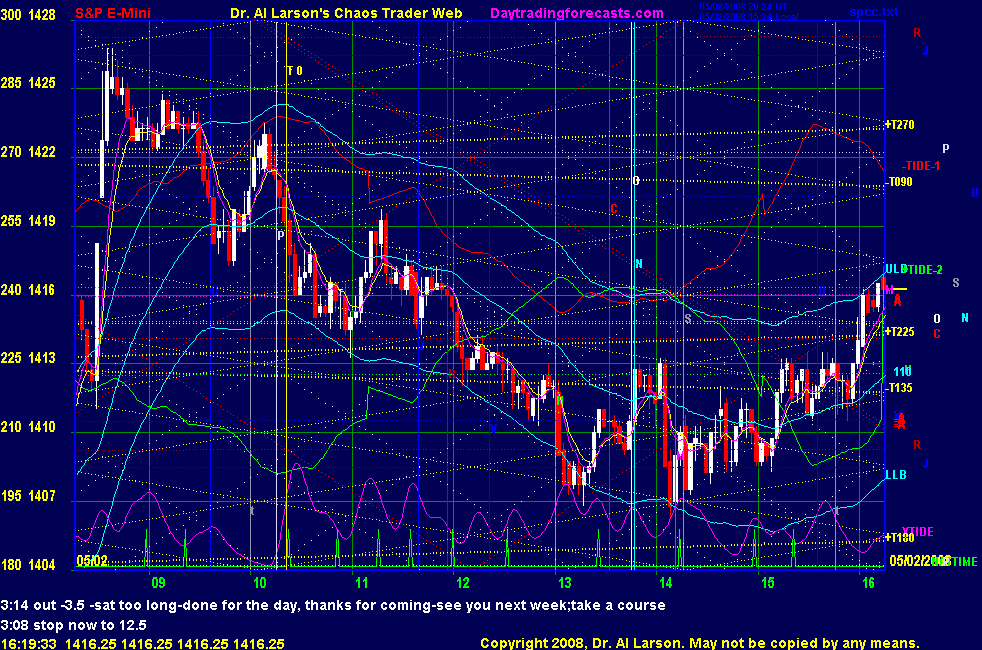Click the white 'P' planet label right of chart
The height and width of the screenshot is (650, 982).
pyautogui.click(x=946, y=148)
